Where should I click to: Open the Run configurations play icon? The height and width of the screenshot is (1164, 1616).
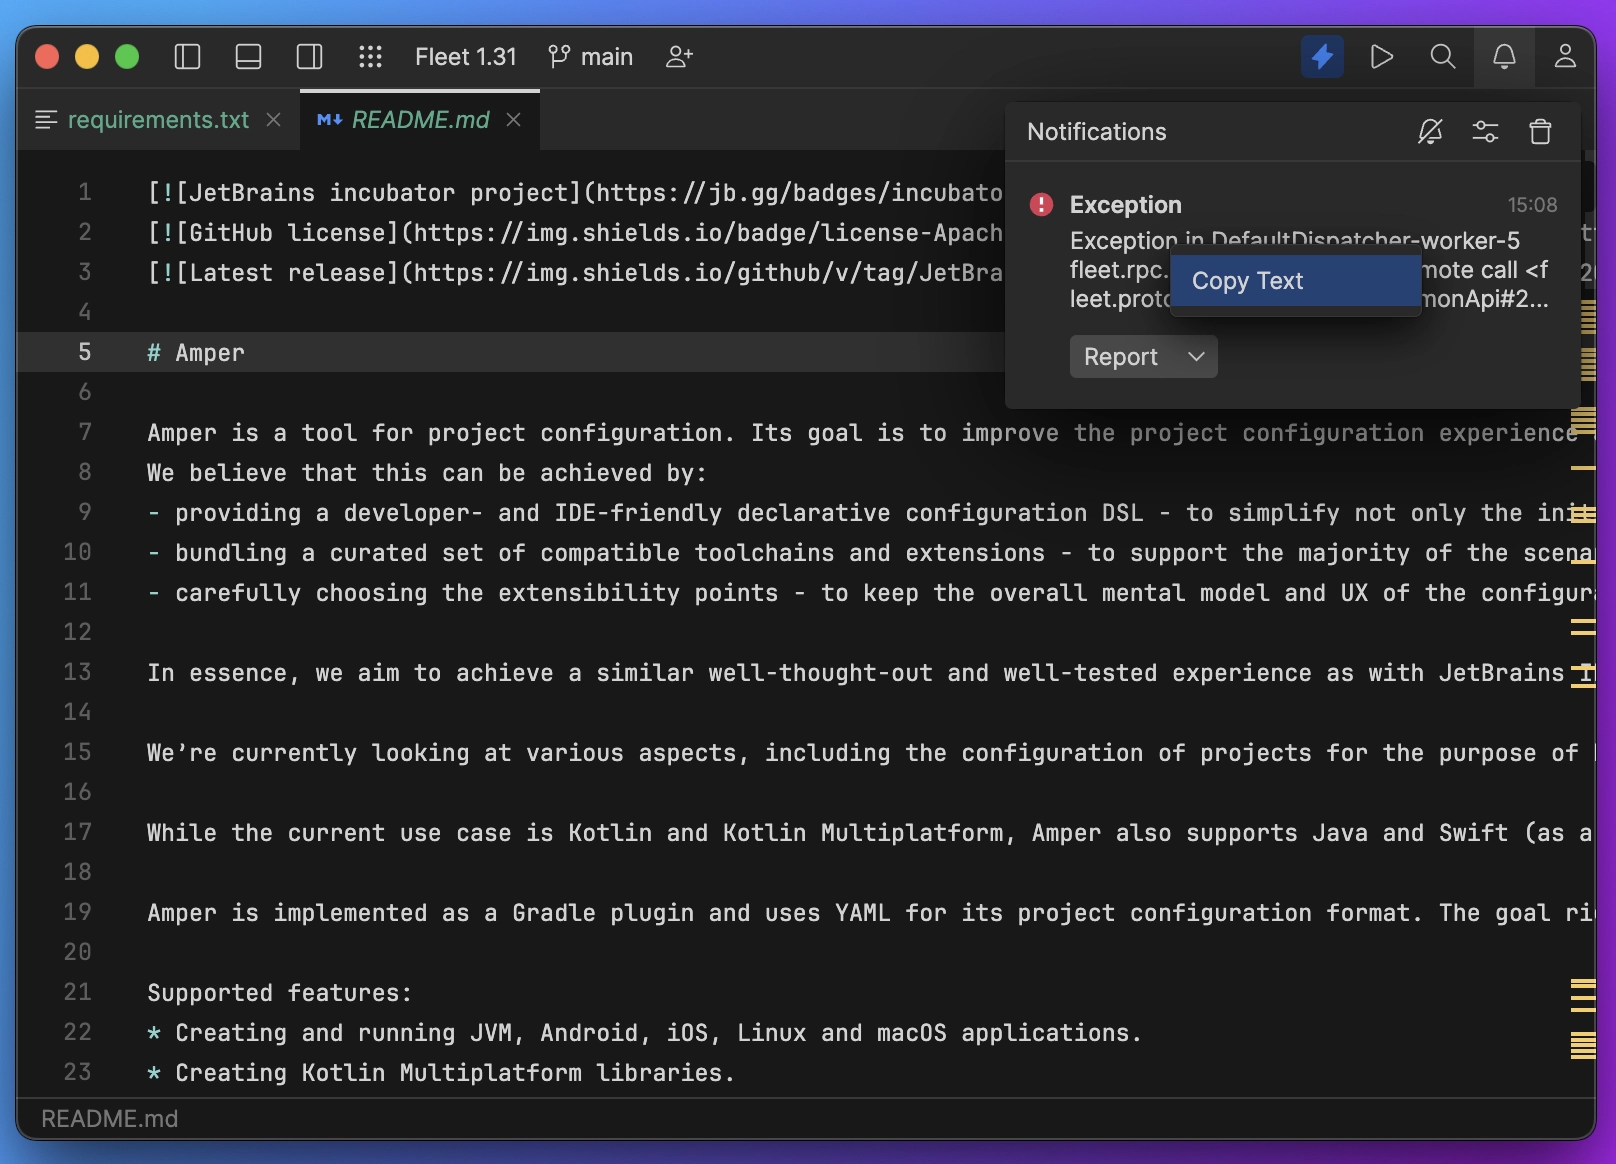coord(1382,57)
